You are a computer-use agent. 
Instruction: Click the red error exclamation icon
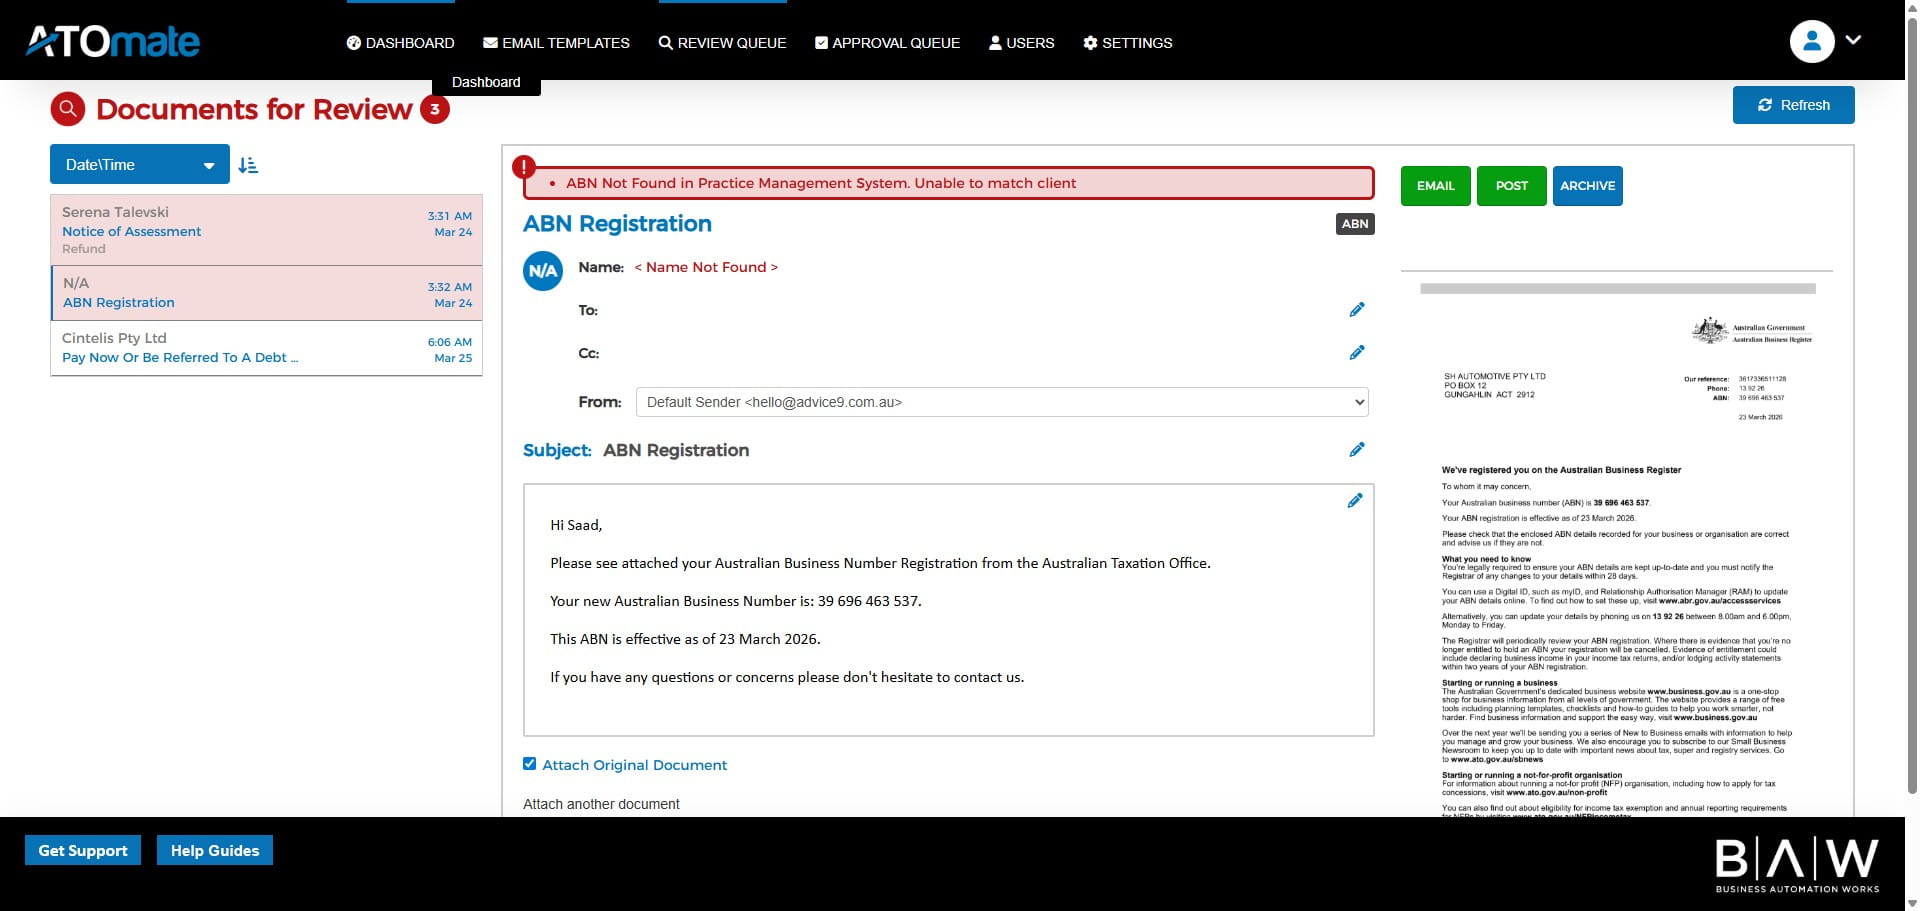point(523,167)
